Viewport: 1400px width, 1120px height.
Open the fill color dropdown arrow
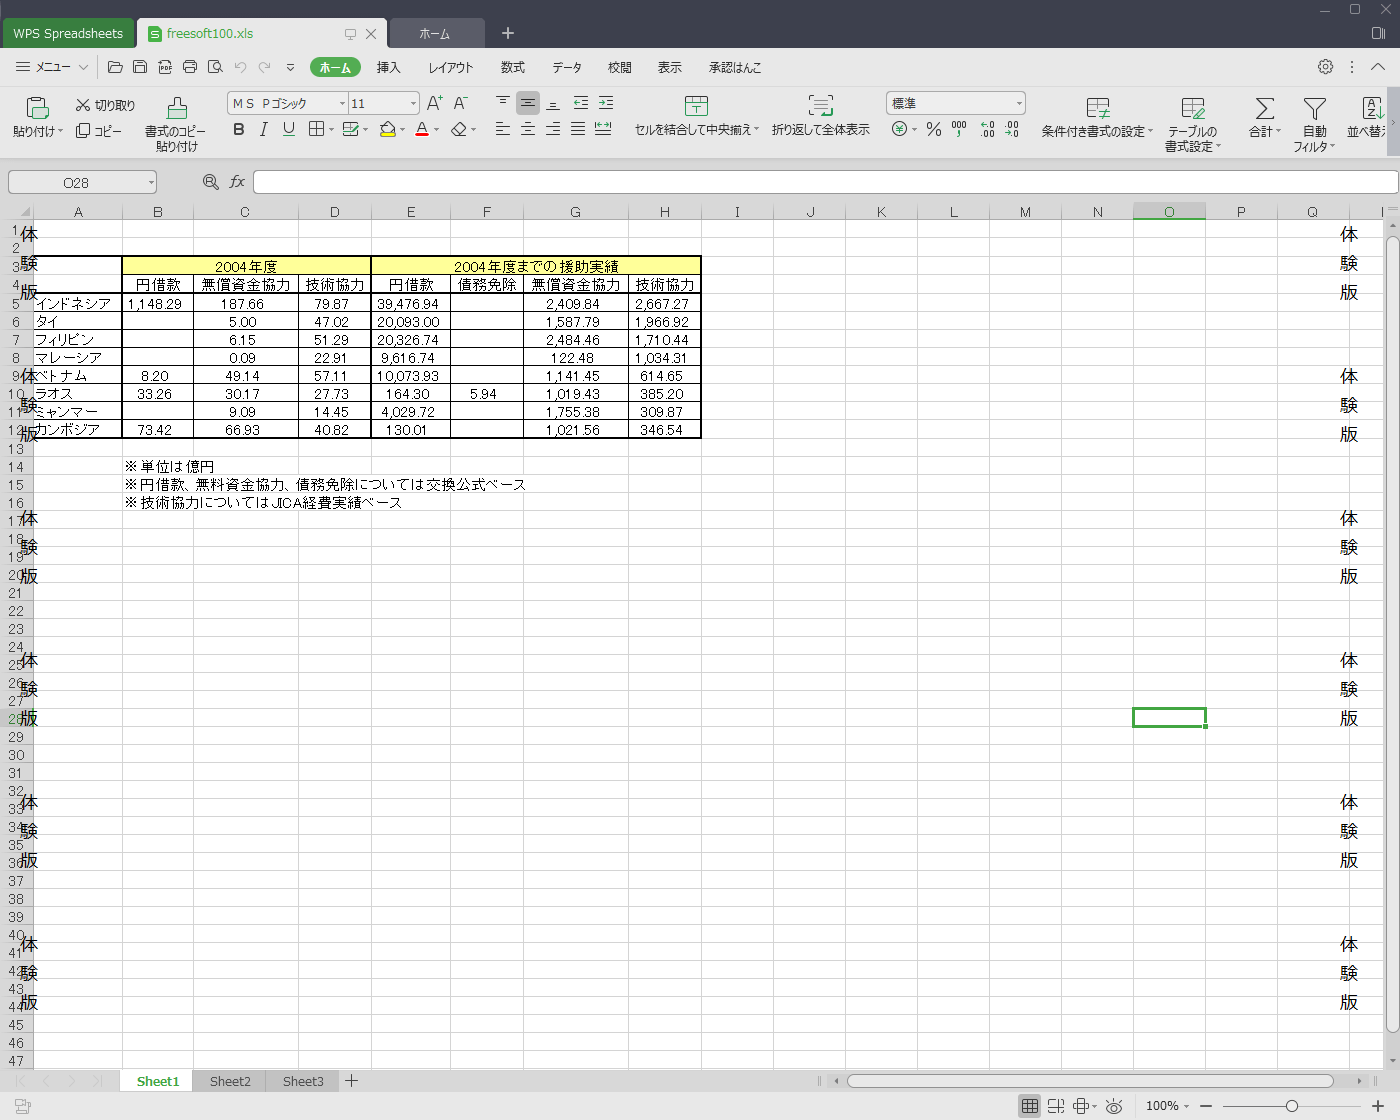402,129
